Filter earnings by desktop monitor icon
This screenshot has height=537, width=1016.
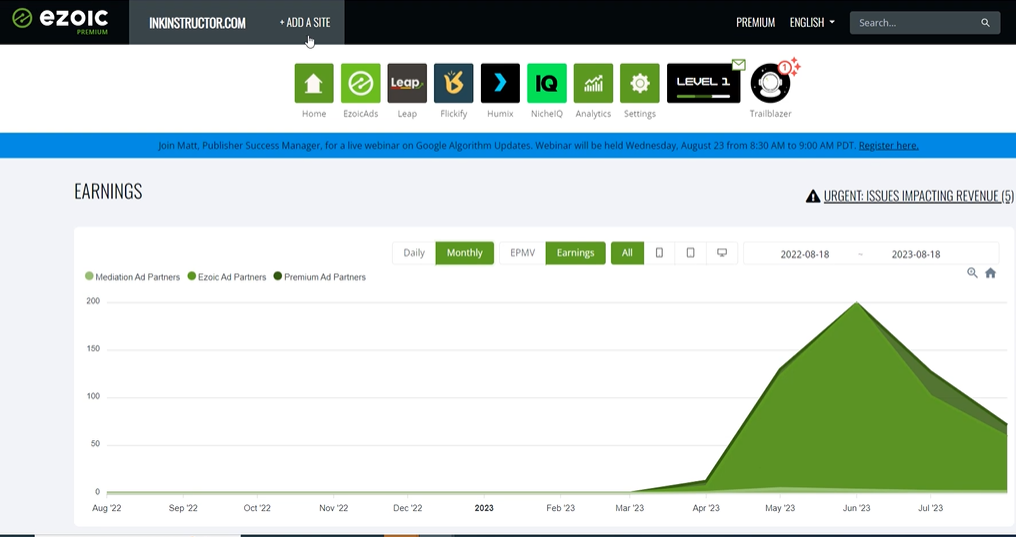point(722,253)
